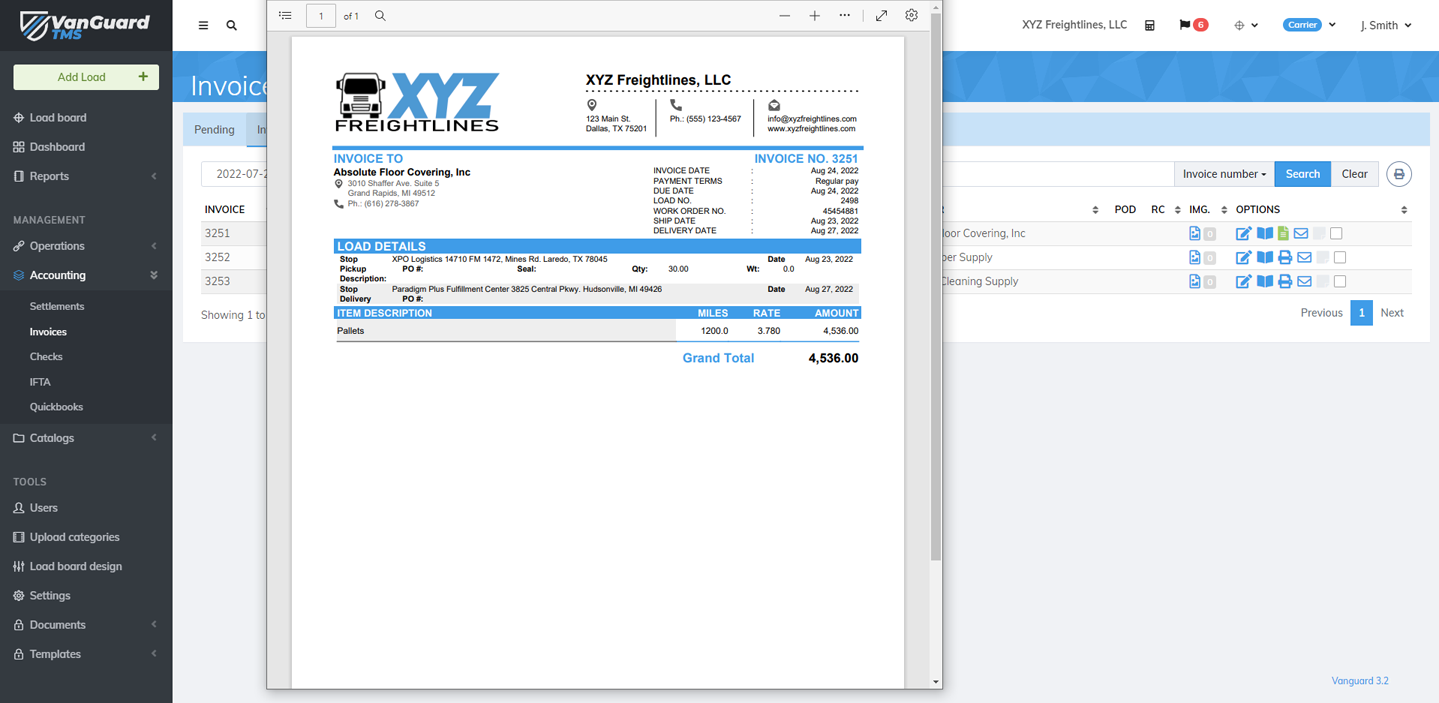Screen dimensions: 1439x703
Task: Click the PDF viewer vertical scrollbar
Action: pos(936,300)
